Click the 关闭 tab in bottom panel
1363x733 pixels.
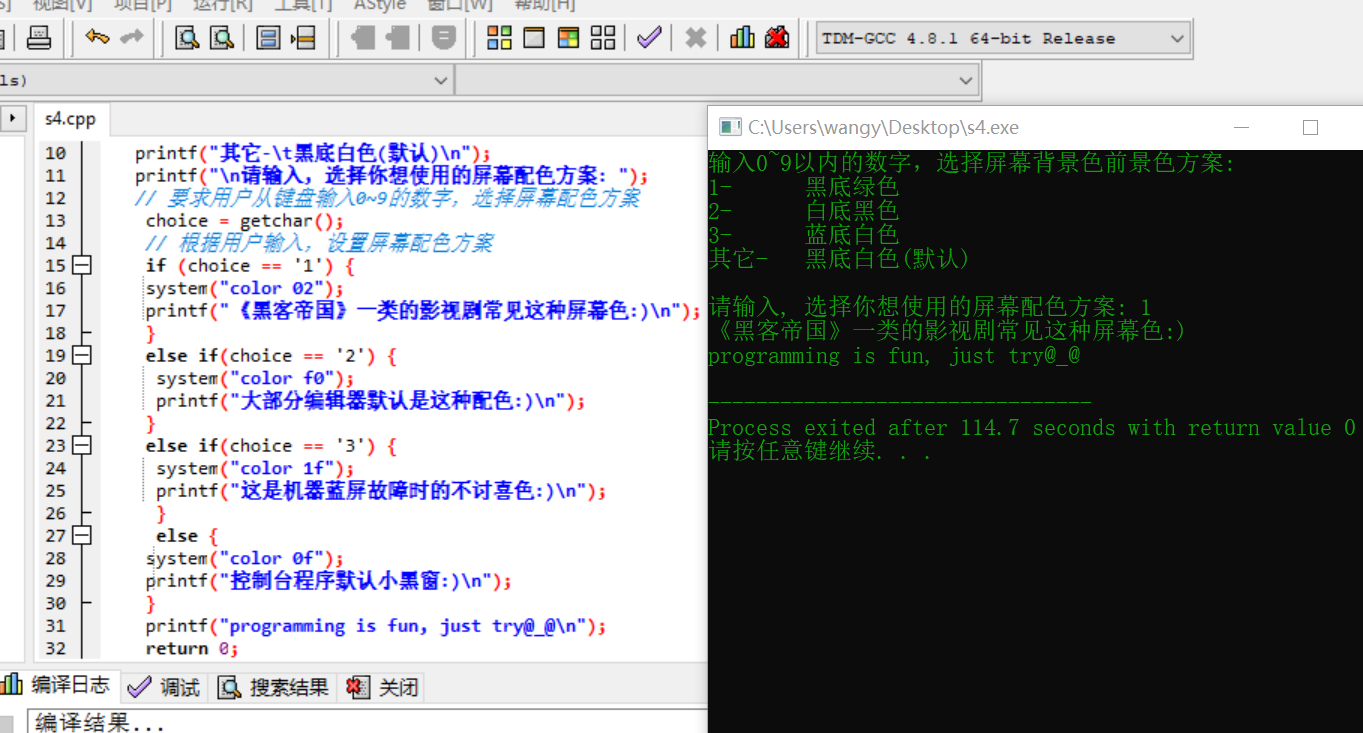tap(383, 687)
